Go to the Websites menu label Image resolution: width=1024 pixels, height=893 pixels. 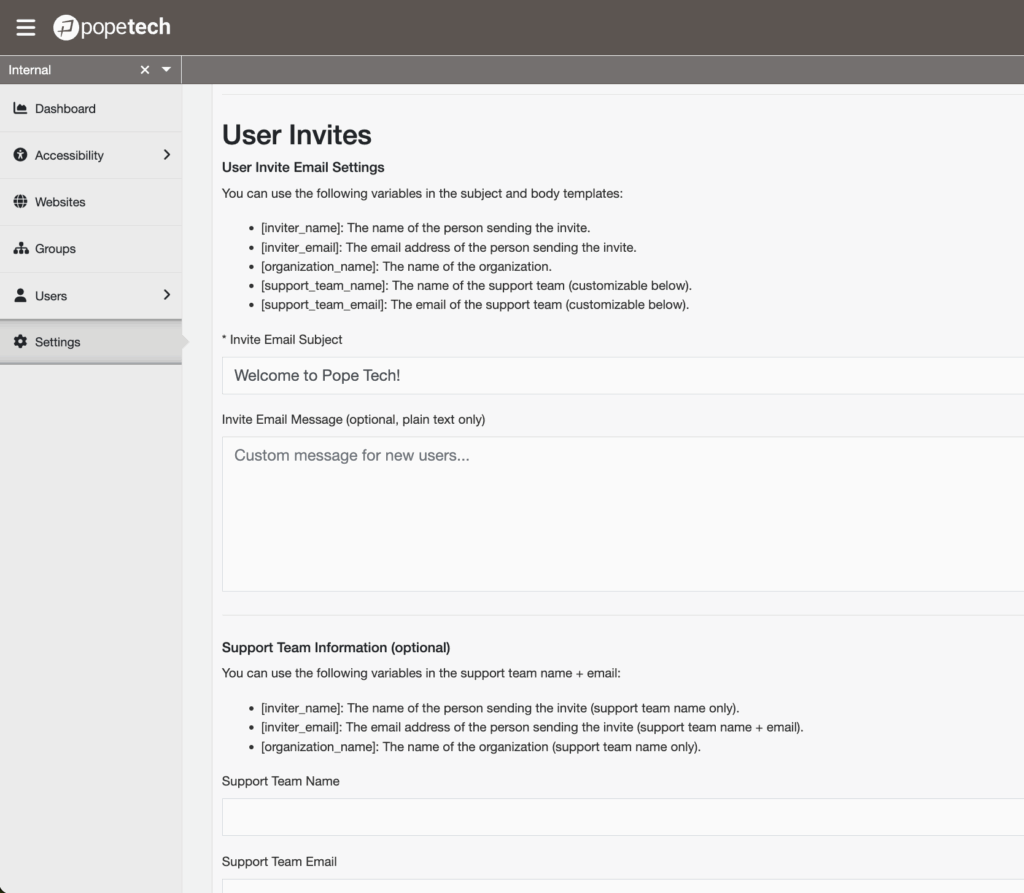pos(60,202)
